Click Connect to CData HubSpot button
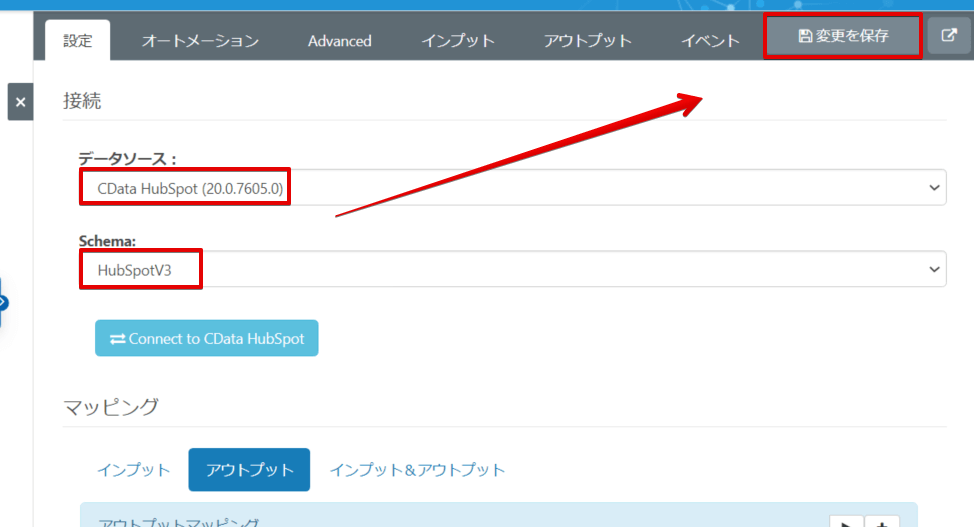The image size is (974, 527). pyautogui.click(x=207, y=338)
